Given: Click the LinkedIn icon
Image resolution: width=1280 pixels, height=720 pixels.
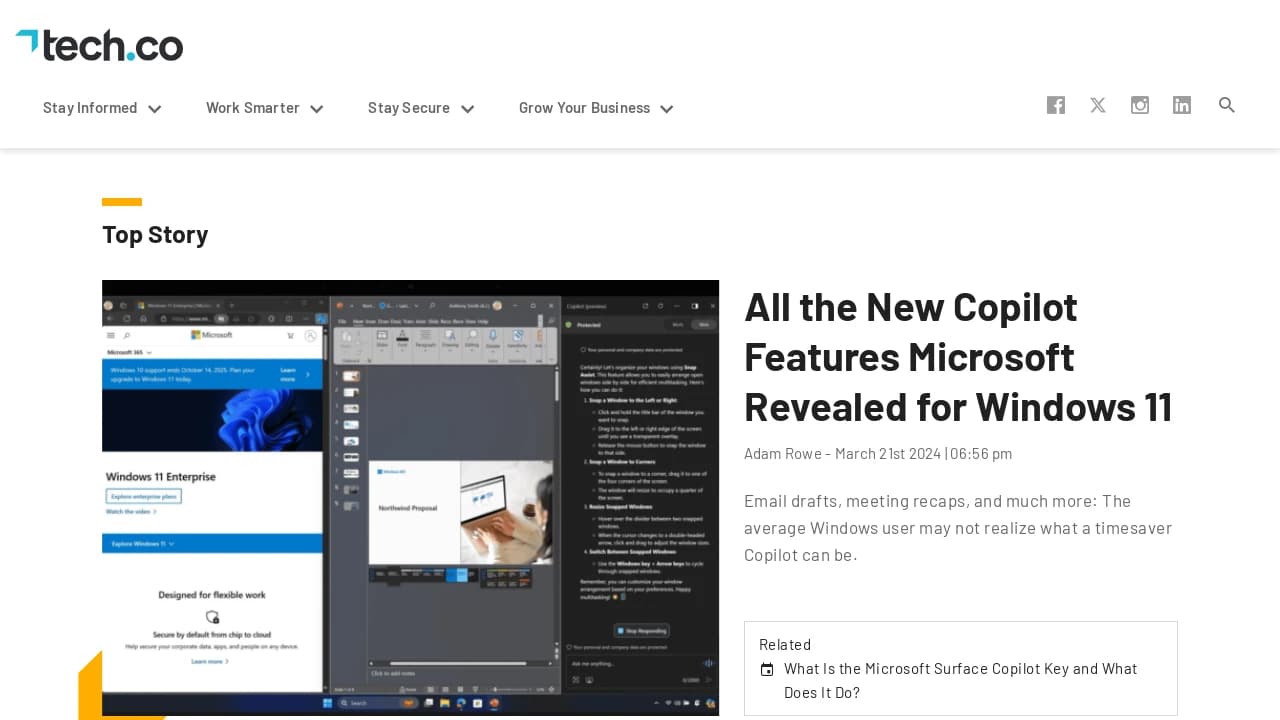Looking at the screenshot, I should pyautogui.click(x=1182, y=105).
